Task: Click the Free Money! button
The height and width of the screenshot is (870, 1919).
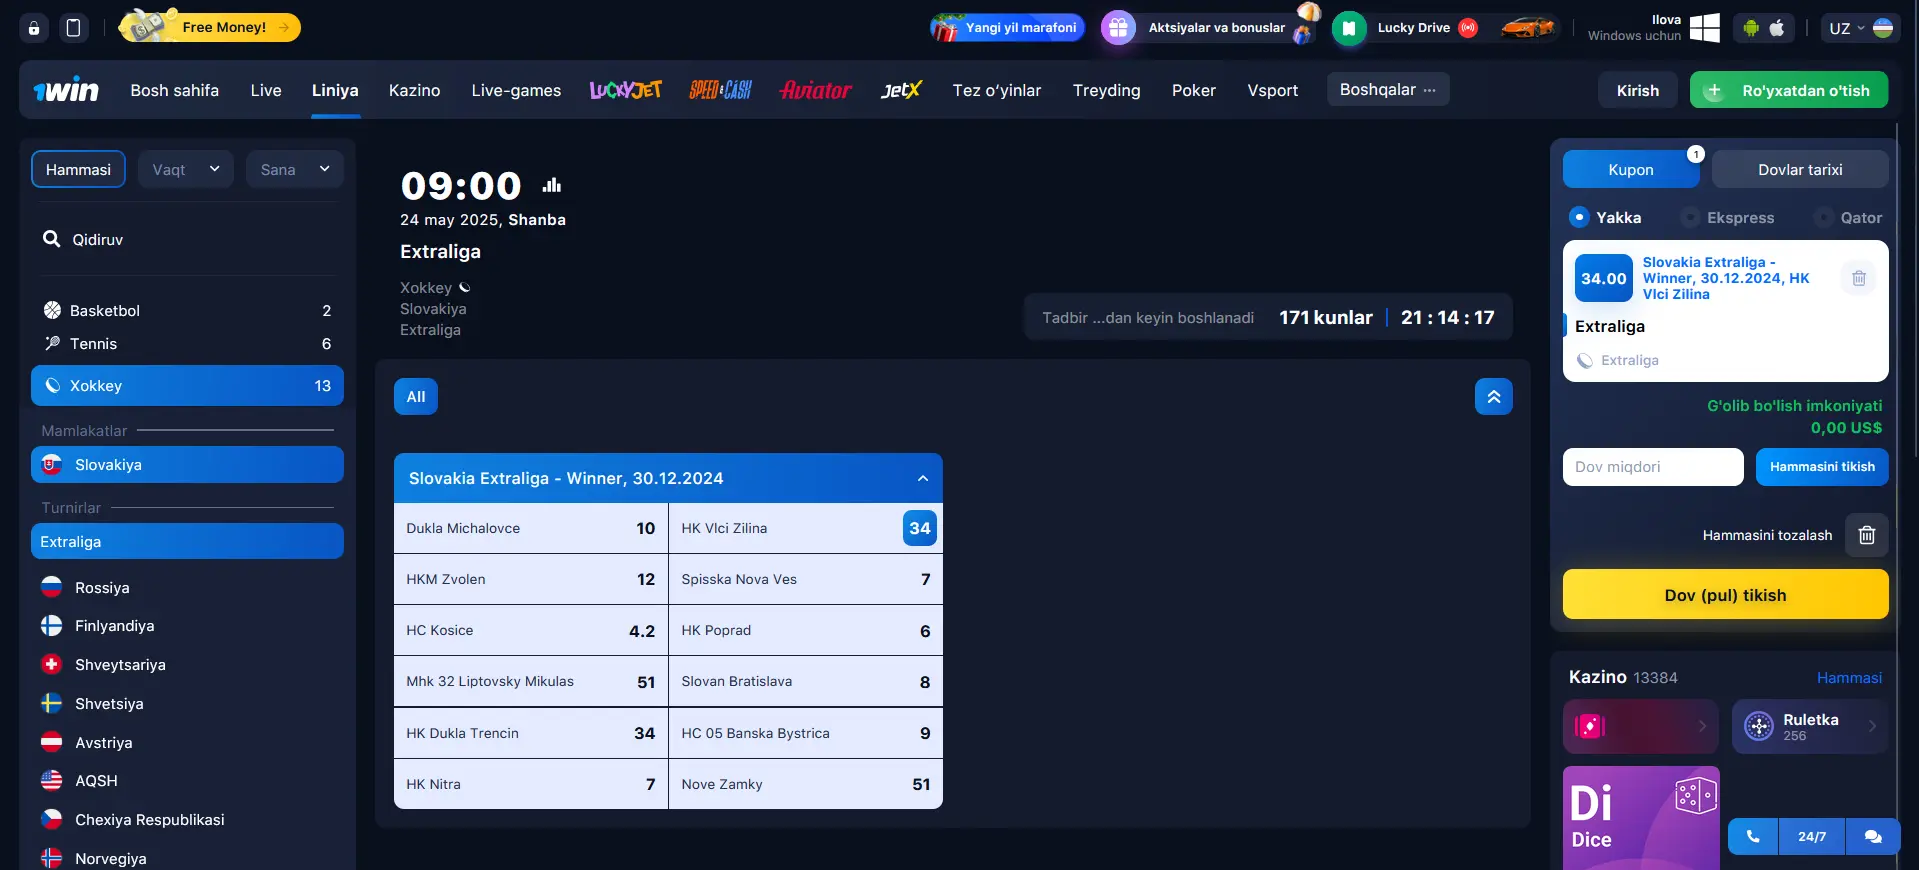Action: point(210,27)
